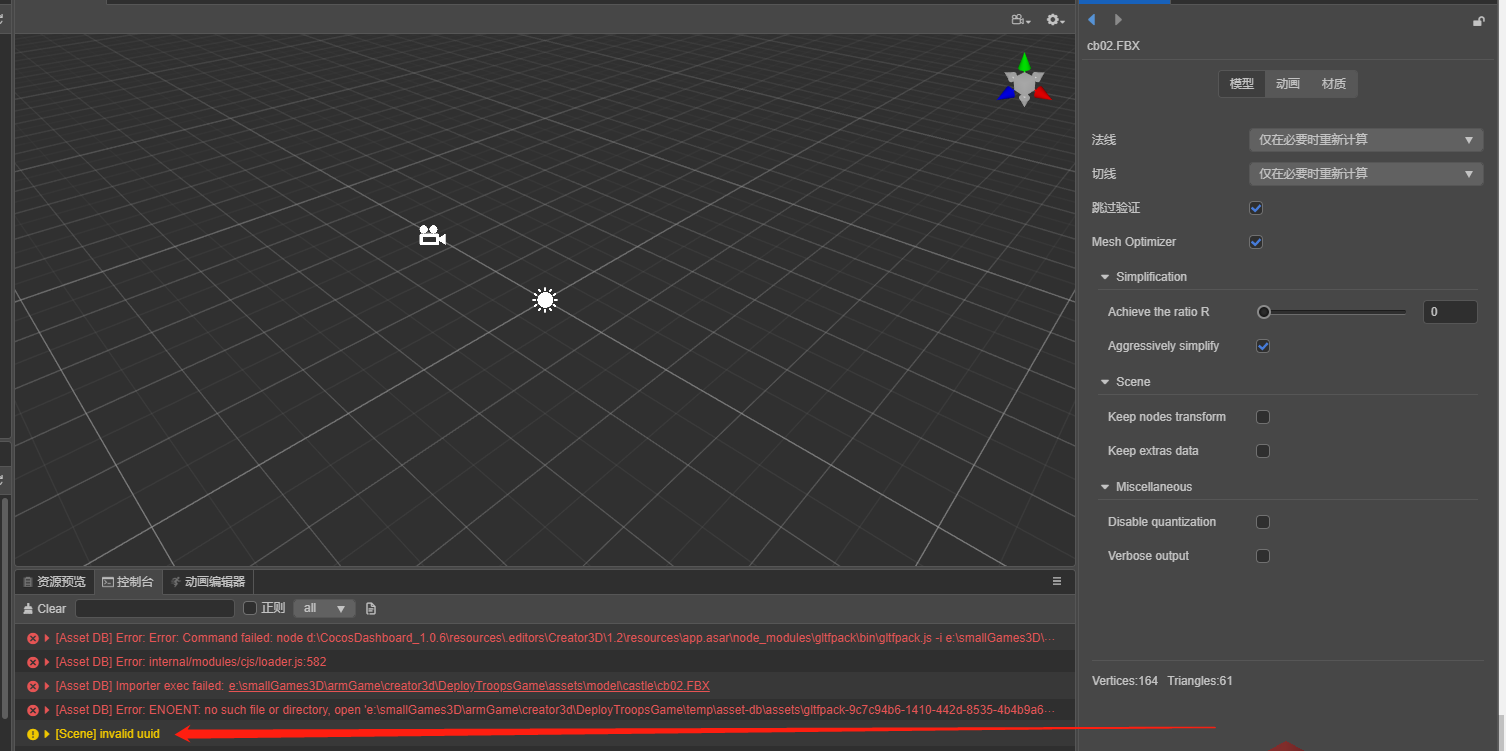Go back in inspector history
This screenshot has width=1506, height=751.
click(1092, 20)
